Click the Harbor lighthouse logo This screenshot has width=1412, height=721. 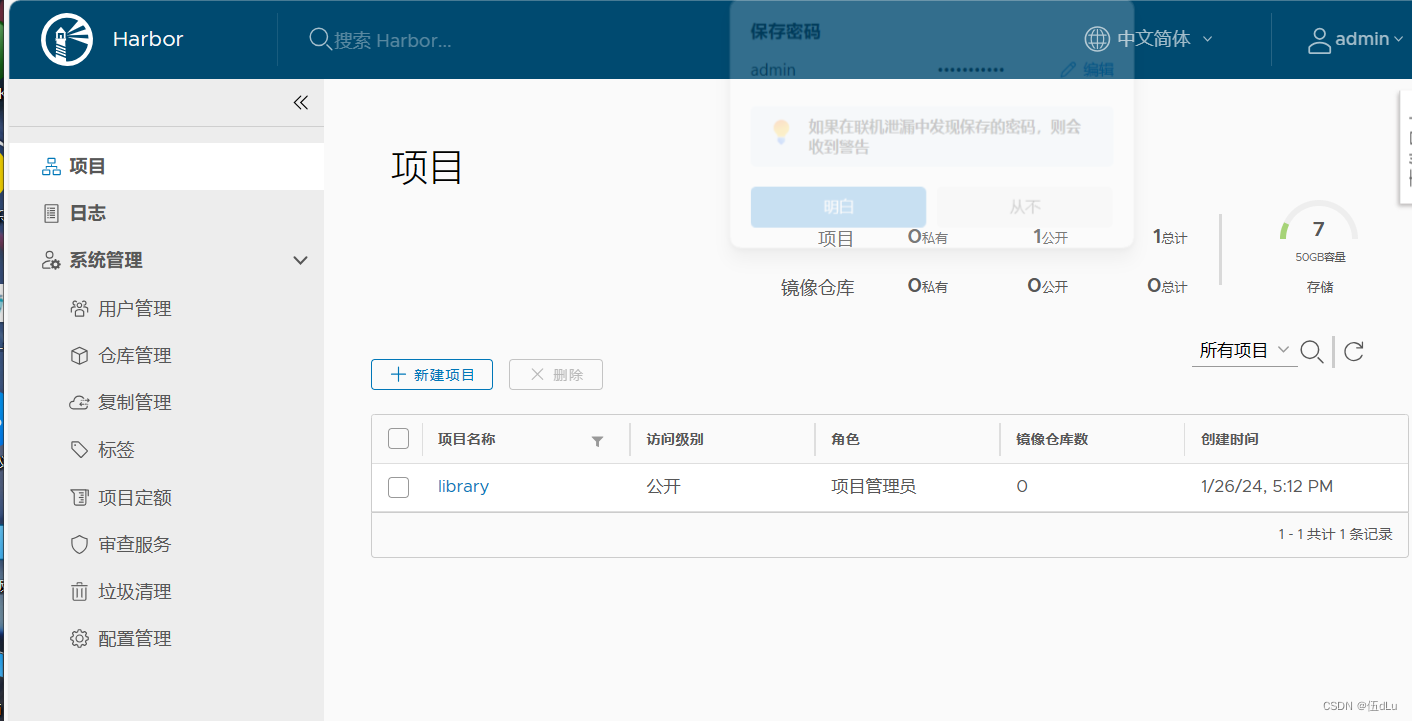point(67,39)
